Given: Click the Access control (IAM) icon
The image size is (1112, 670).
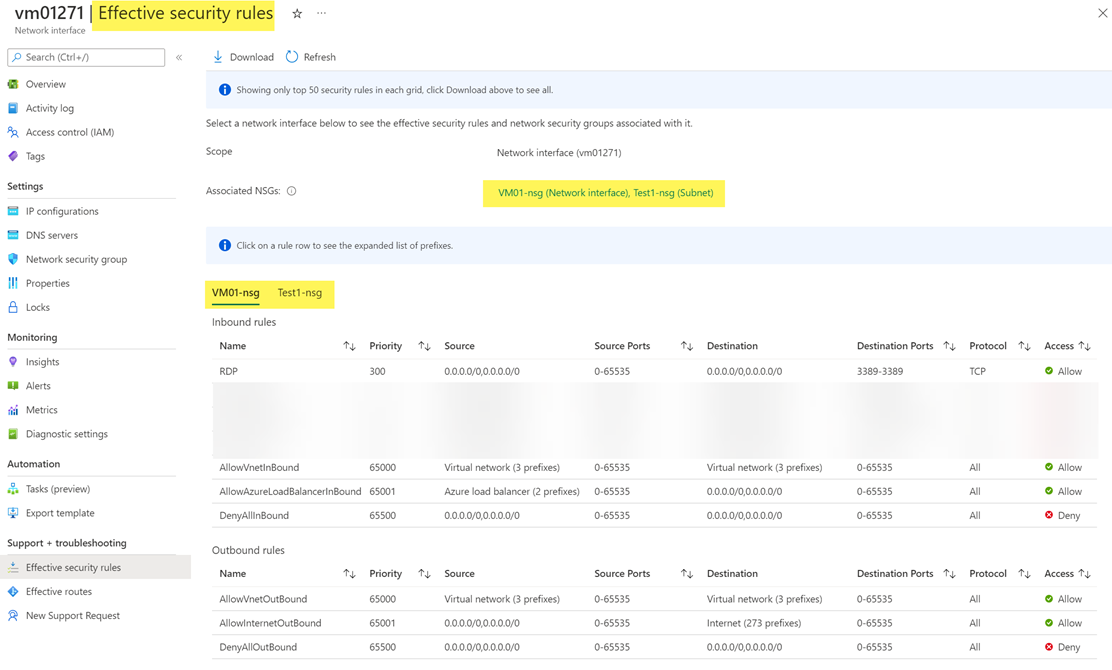Looking at the screenshot, I should tap(13, 132).
